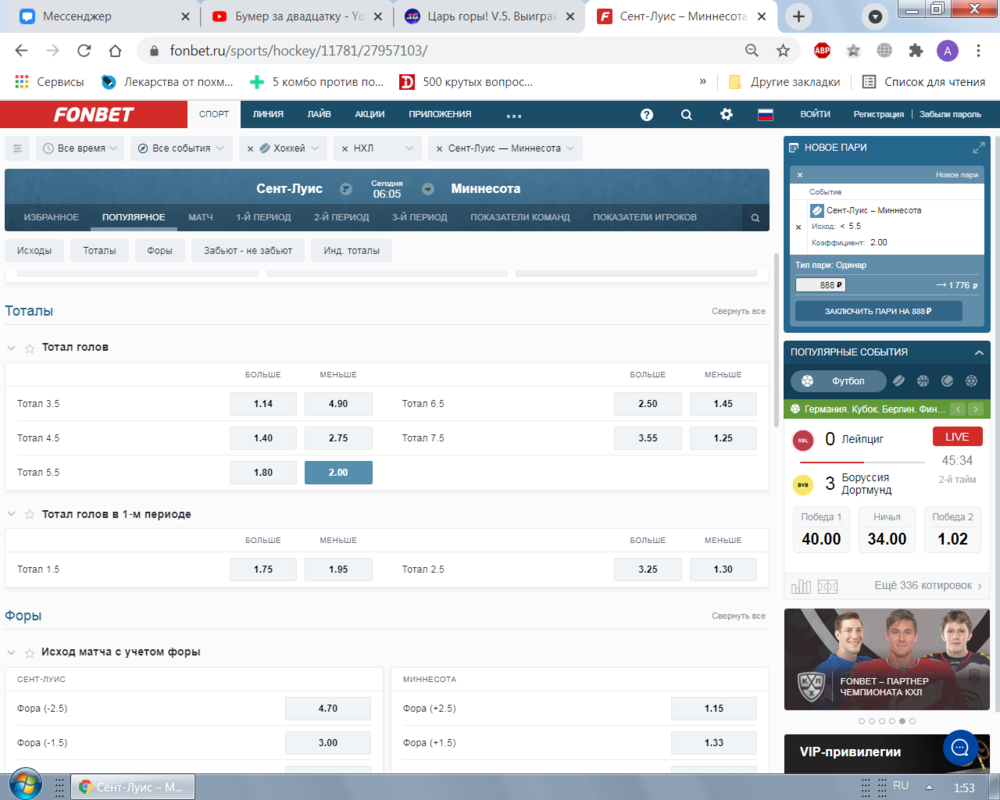
Task: Expand the Новое пари coupon panel to fullscreen
Action: 978,148
